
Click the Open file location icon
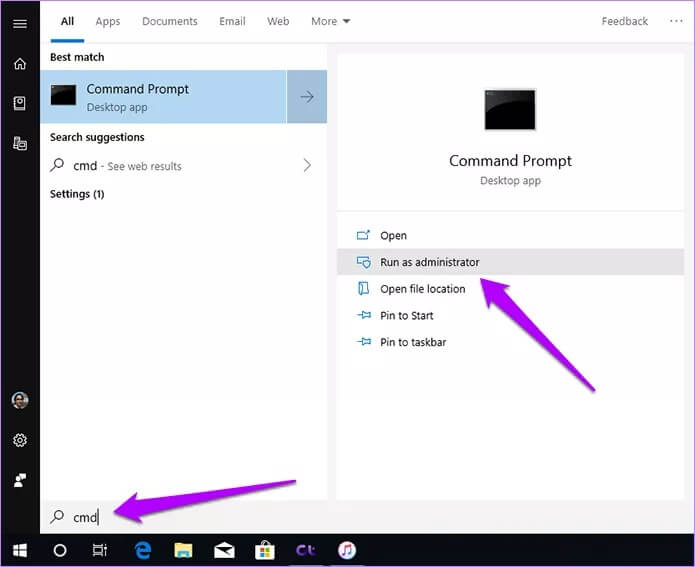click(x=363, y=288)
